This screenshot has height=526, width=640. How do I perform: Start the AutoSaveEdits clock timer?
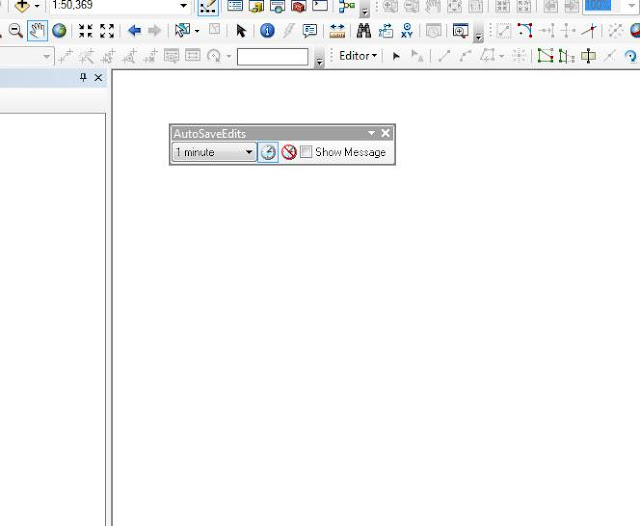click(x=268, y=153)
